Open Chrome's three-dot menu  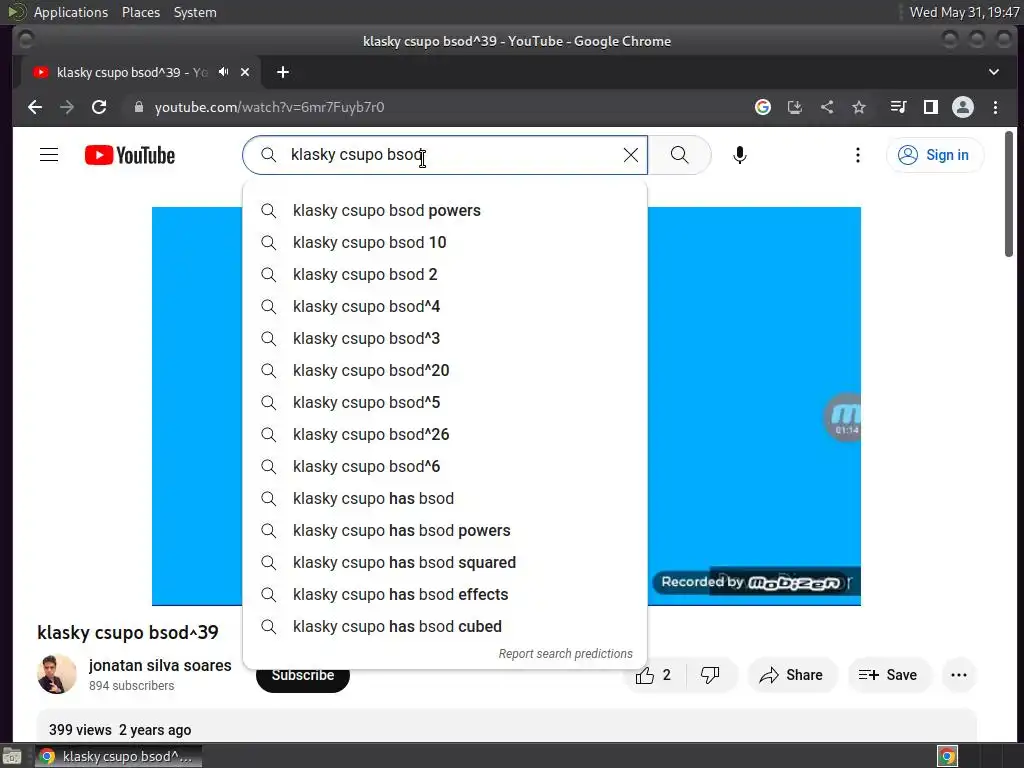(995, 107)
